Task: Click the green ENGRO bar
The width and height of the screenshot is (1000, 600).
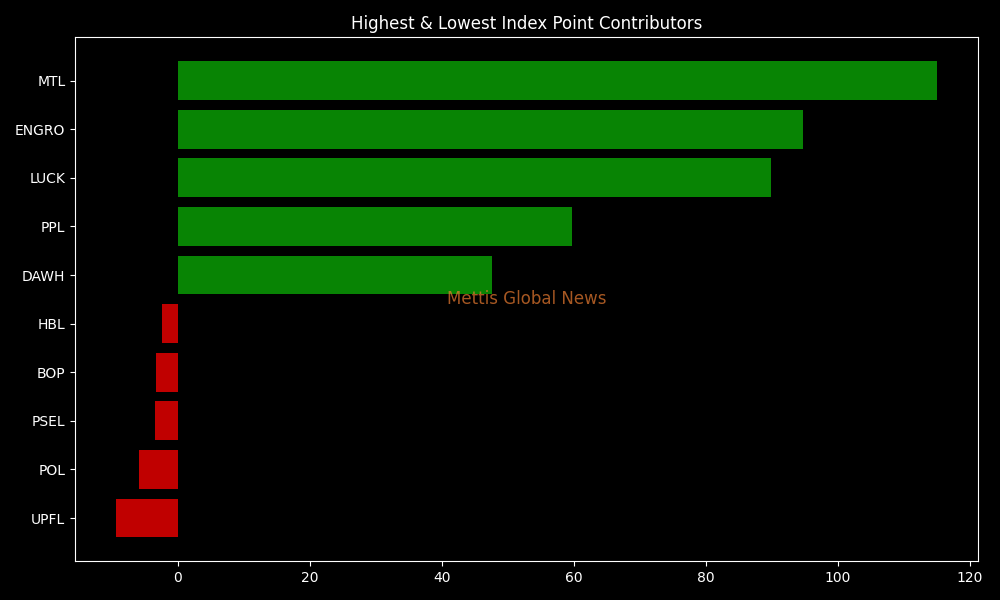Action: tap(490, 129)
